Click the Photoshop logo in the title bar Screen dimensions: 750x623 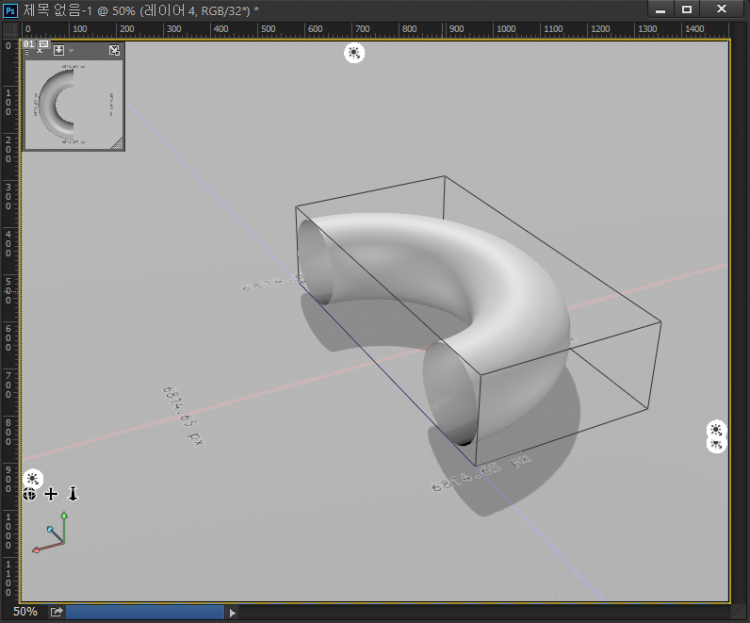tap(10, 9)
